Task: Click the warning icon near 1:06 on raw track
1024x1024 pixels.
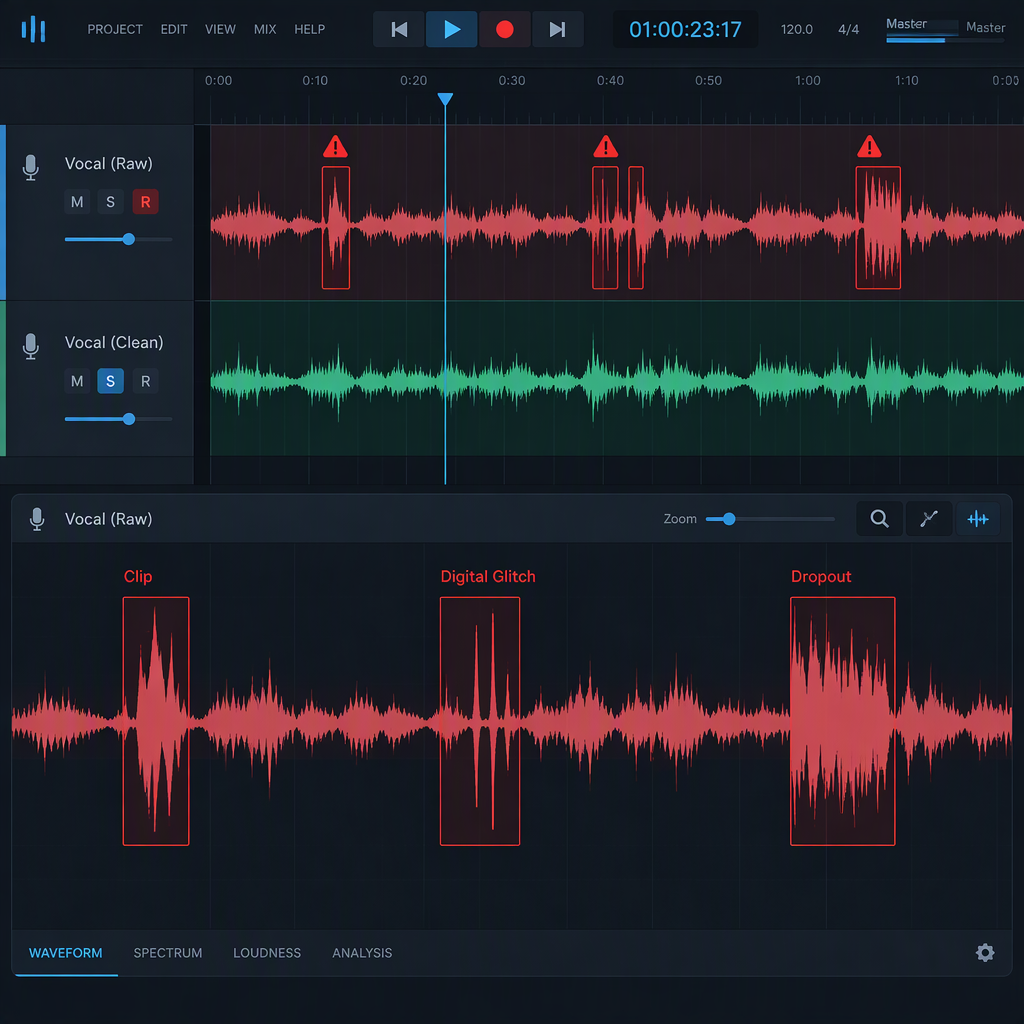Action: coord(869,147)
